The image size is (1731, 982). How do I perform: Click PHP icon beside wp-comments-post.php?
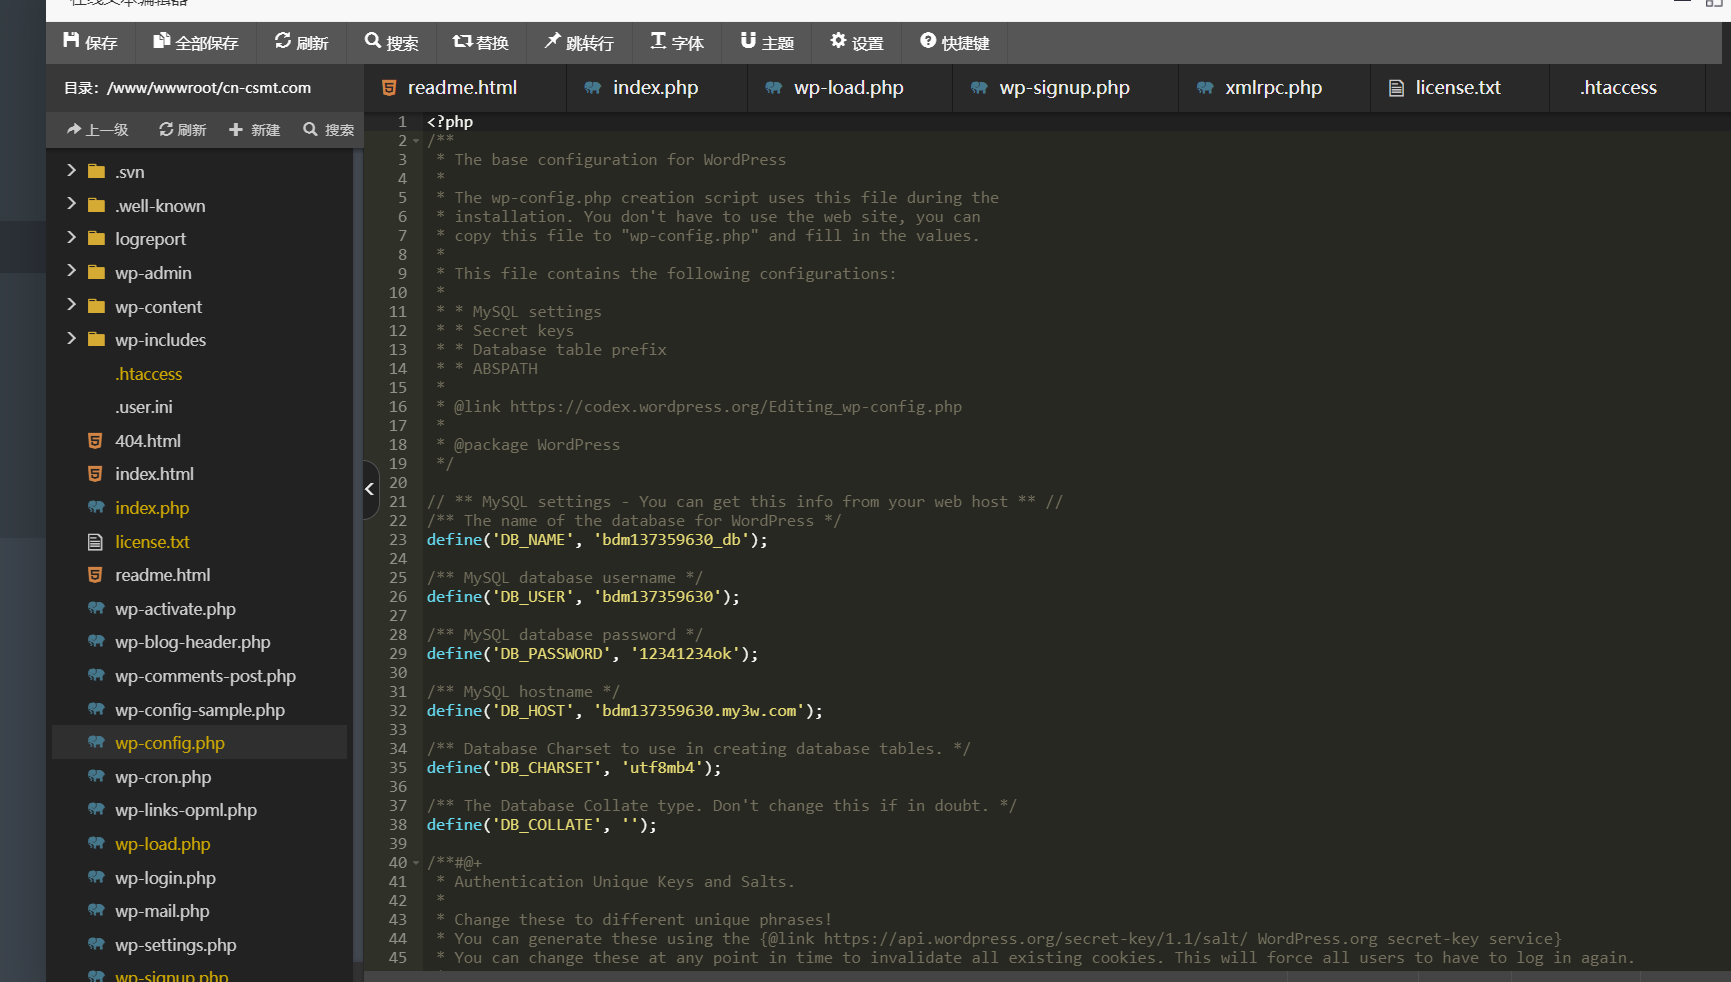coord(96,675)
